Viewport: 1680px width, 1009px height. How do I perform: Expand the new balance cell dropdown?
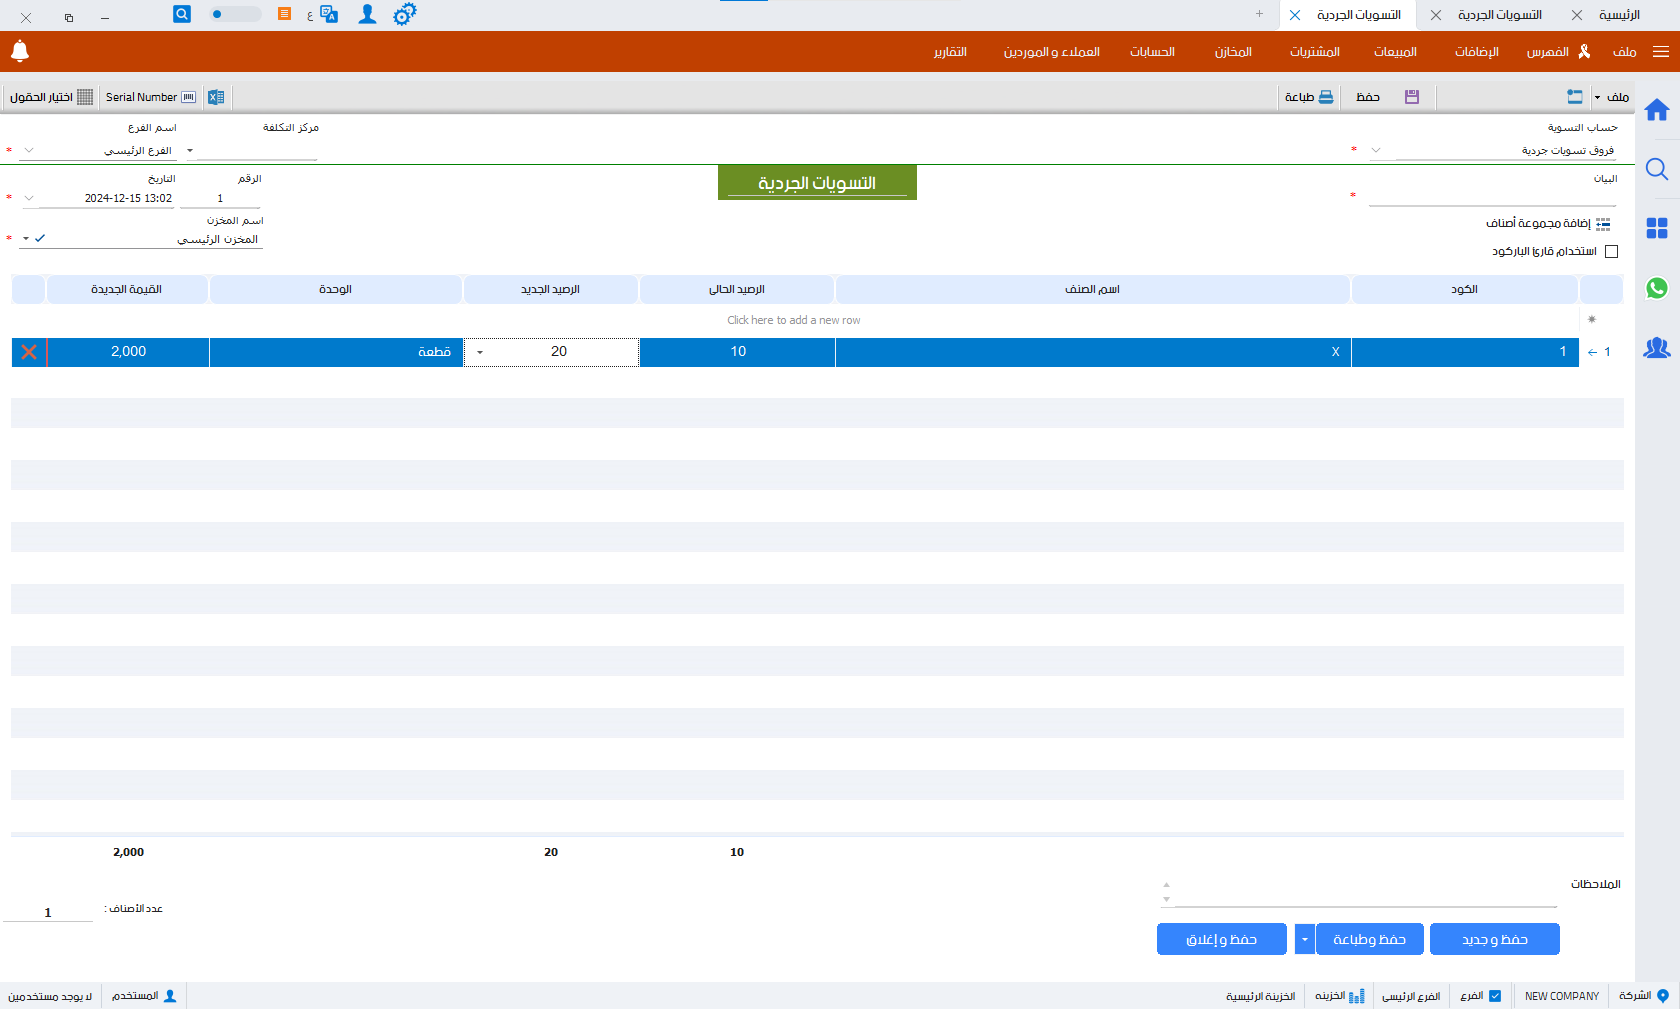480,352
